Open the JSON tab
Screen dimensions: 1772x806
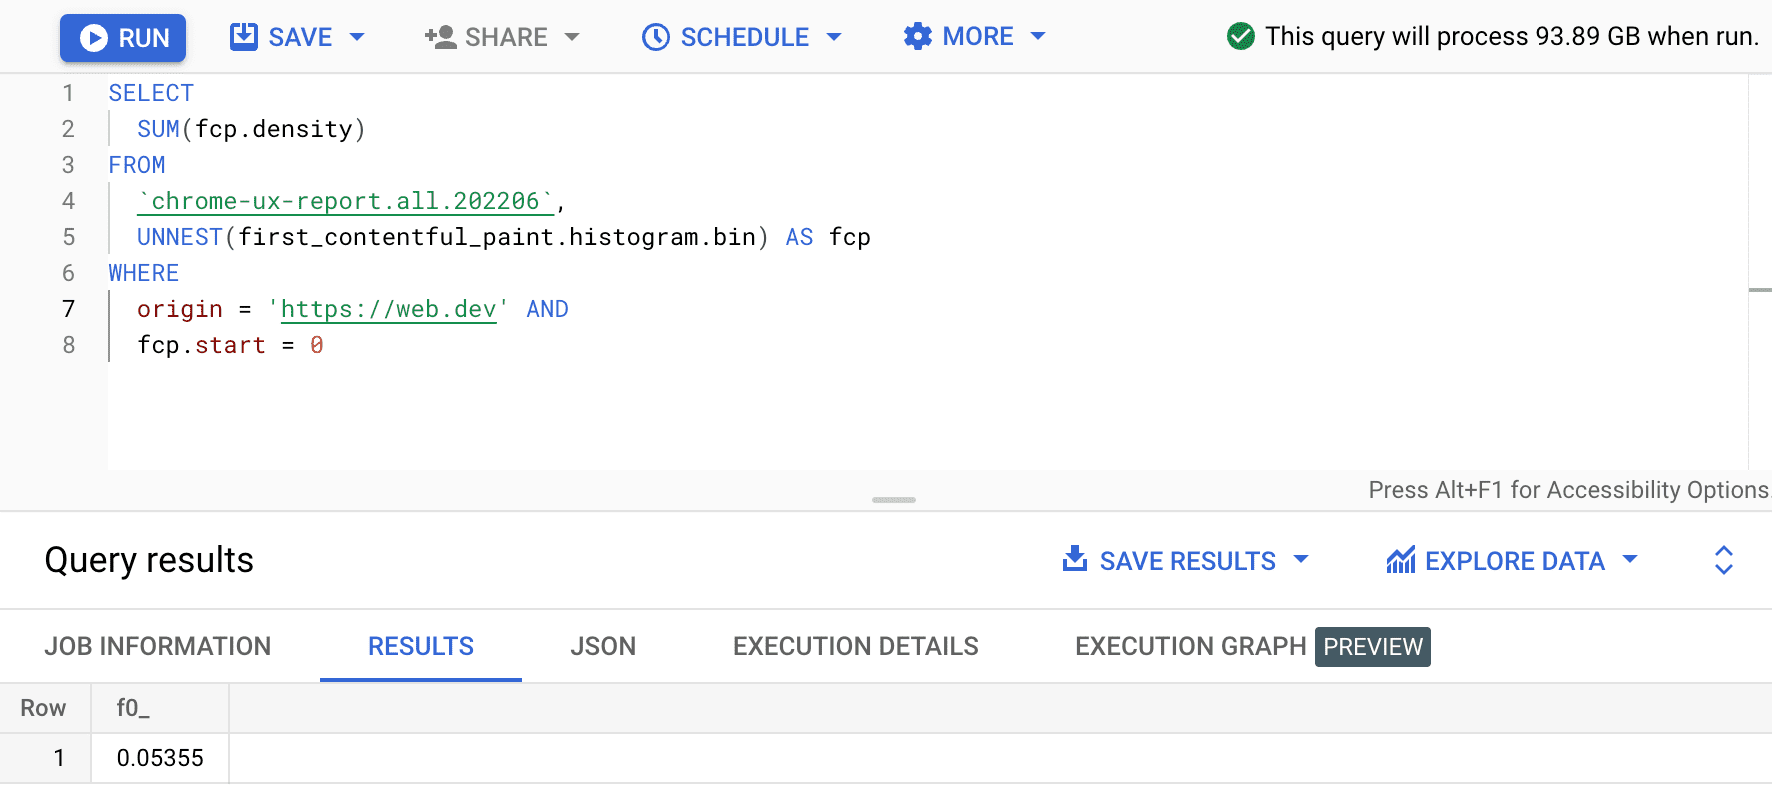point(603,647)
